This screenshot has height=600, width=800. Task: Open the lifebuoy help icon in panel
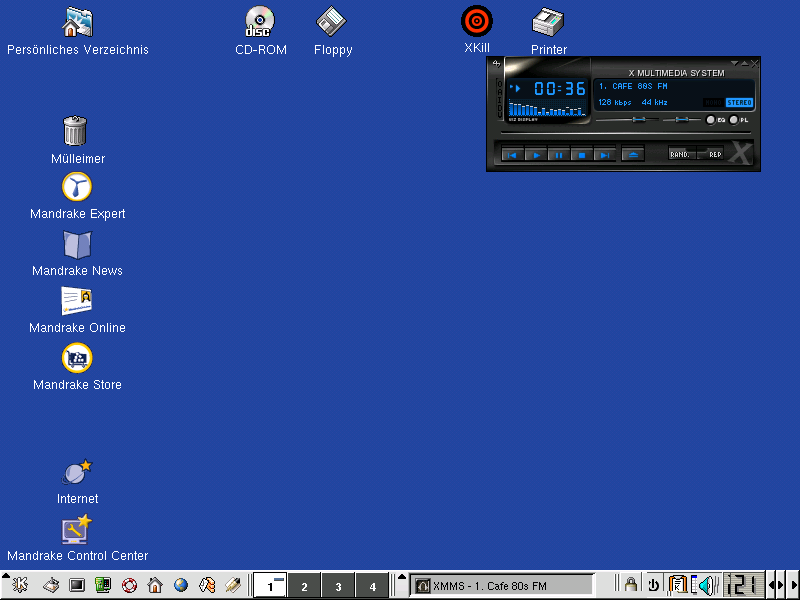(x=129, y=585)
